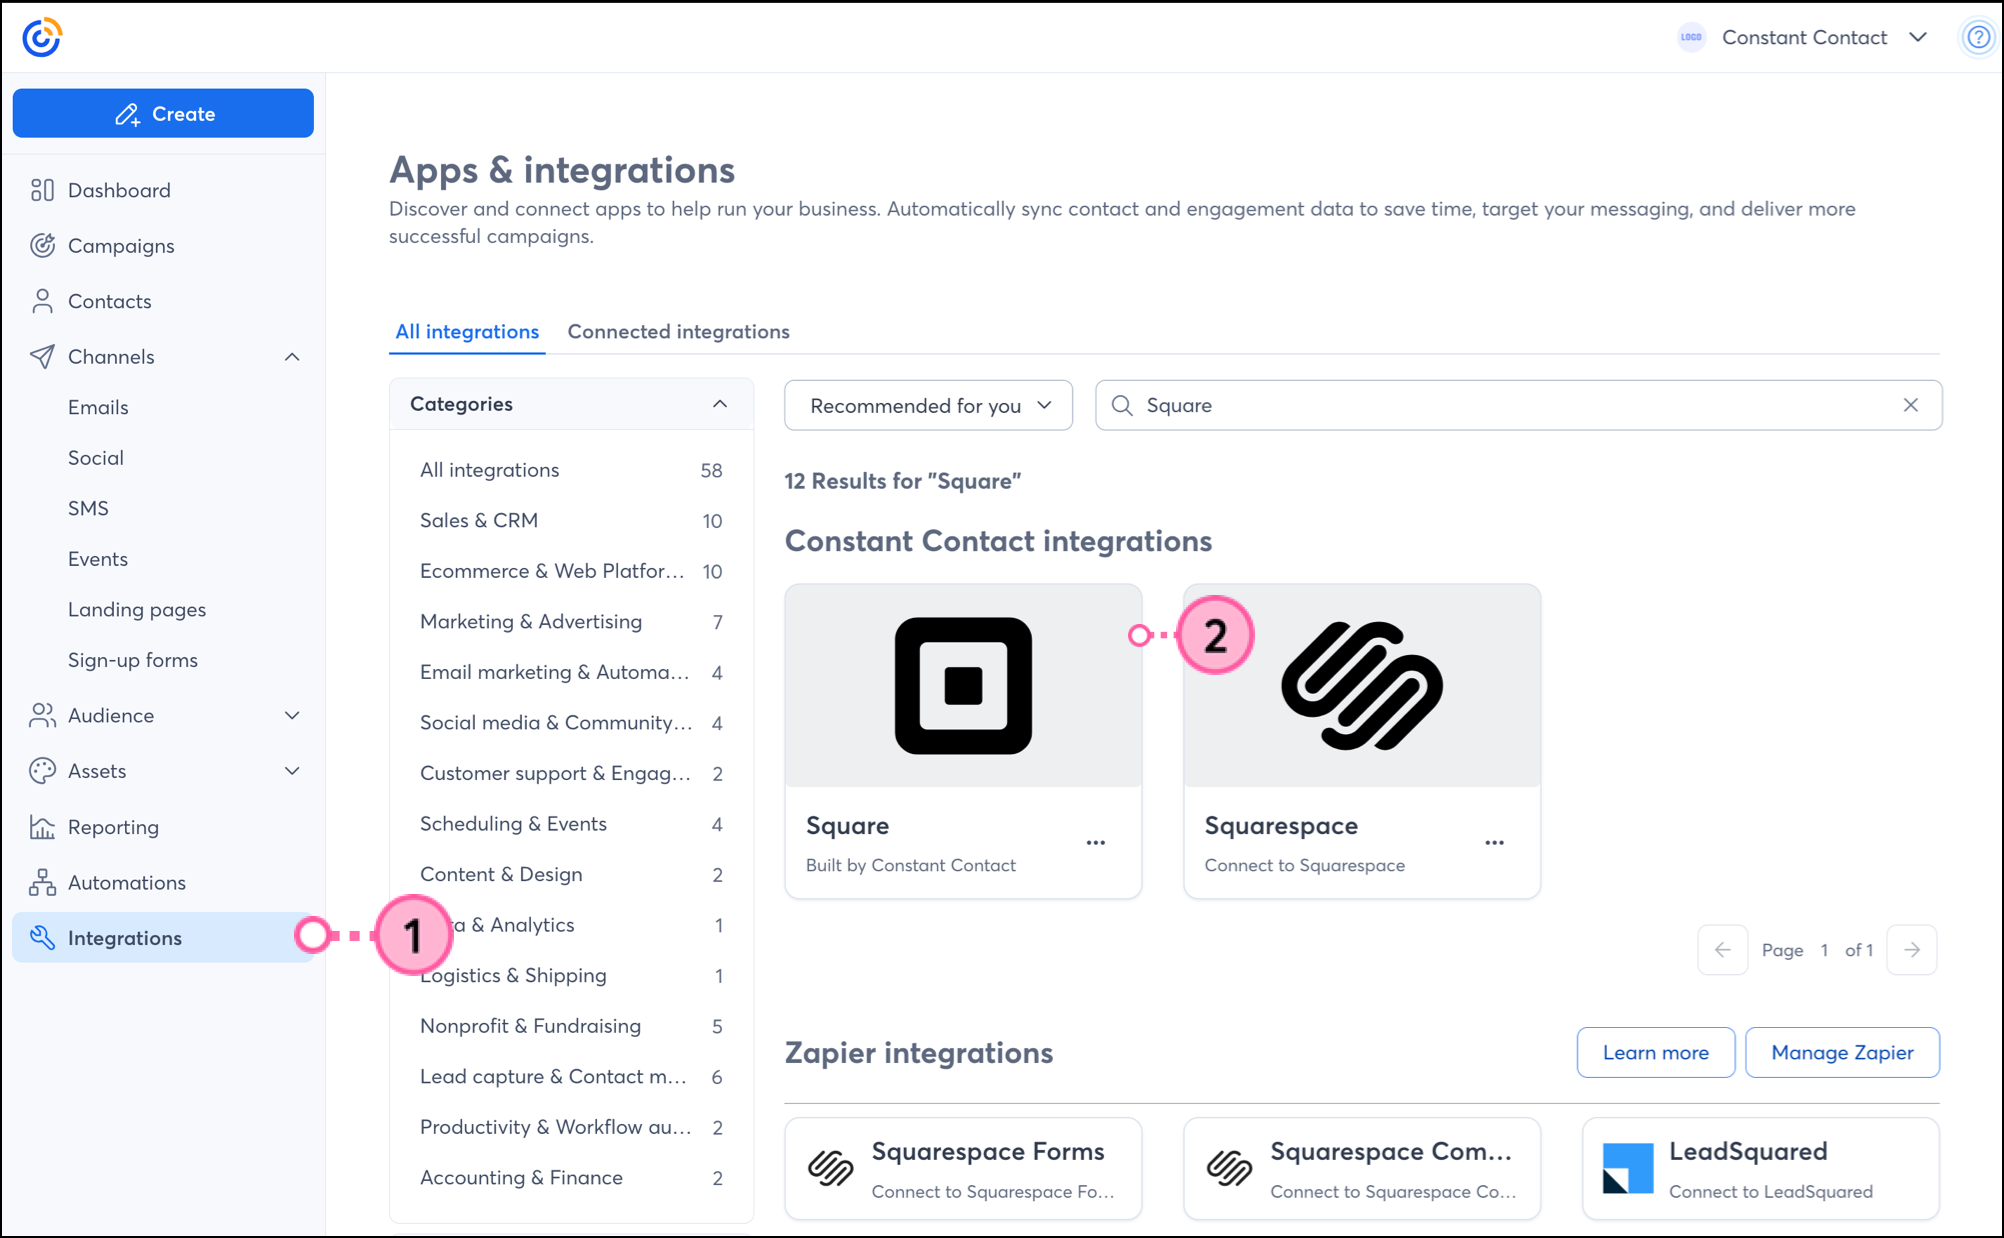Open the help question mark icon
Screen dimensions: 2004x1238
(x=1978, y=38)
